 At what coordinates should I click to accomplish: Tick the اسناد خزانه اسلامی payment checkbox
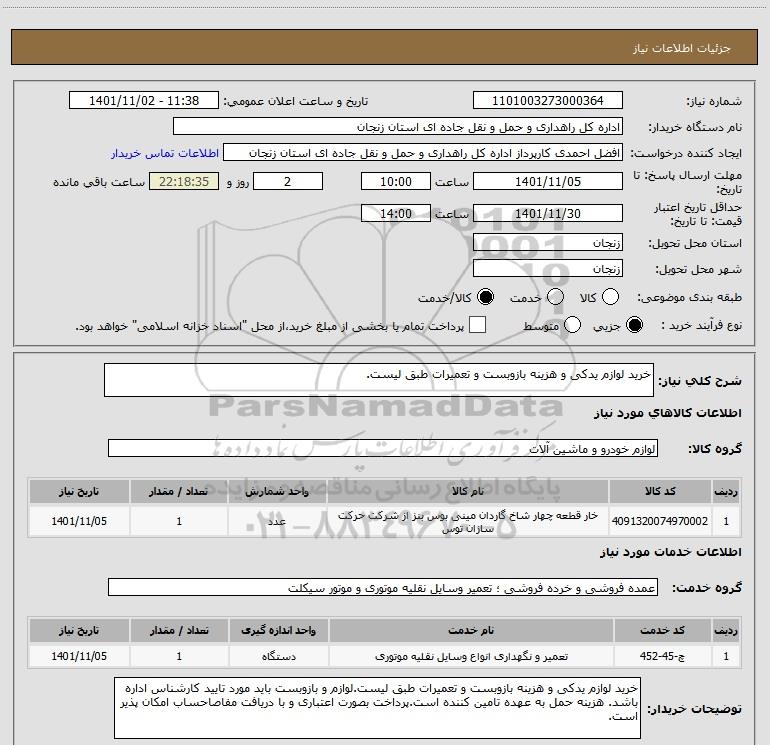[x=477, y=325]
